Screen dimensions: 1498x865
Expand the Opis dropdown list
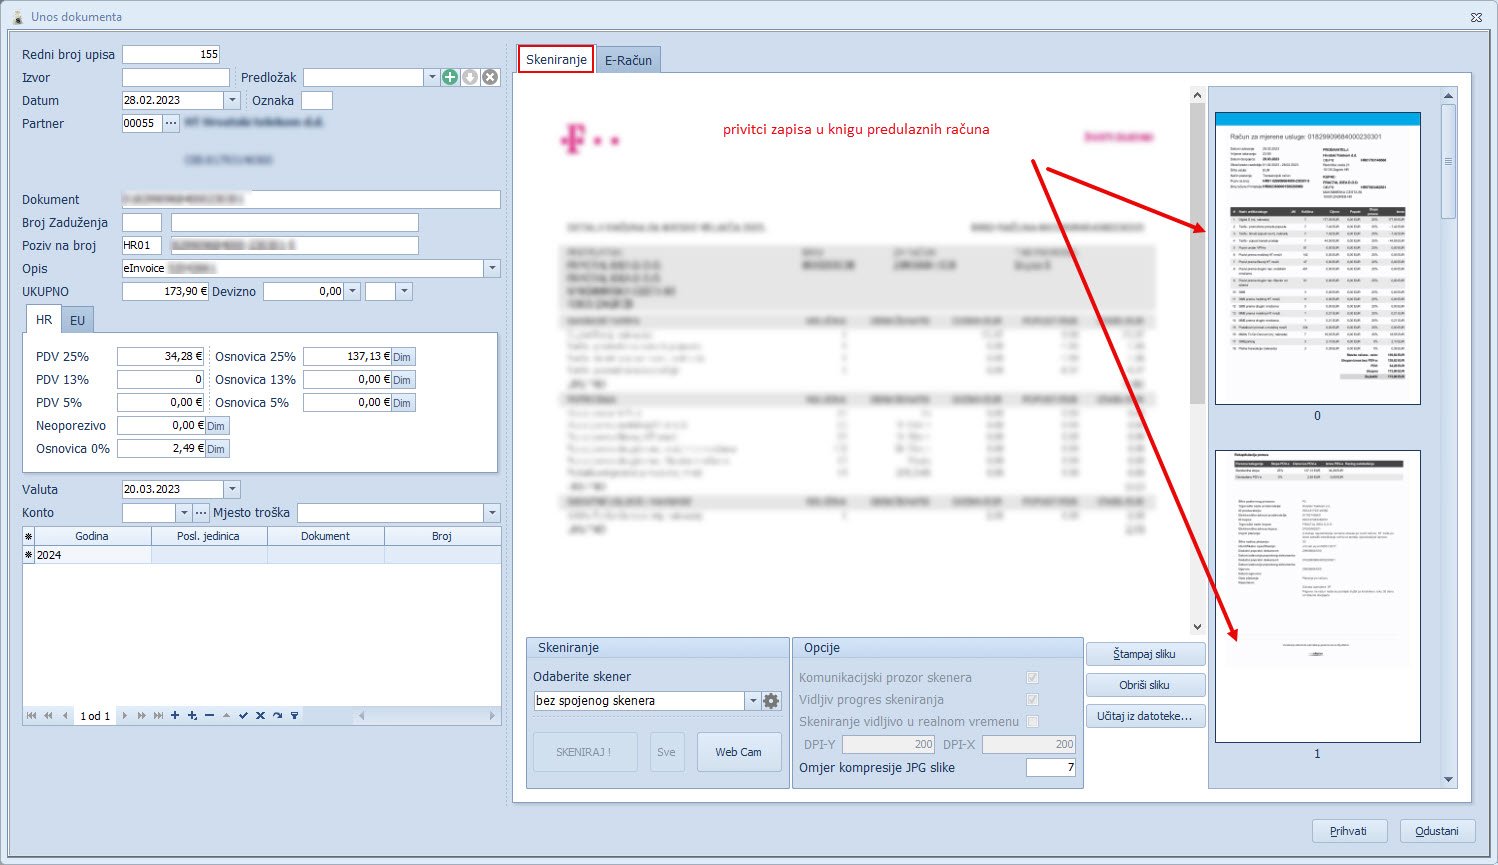click(491, 268)
